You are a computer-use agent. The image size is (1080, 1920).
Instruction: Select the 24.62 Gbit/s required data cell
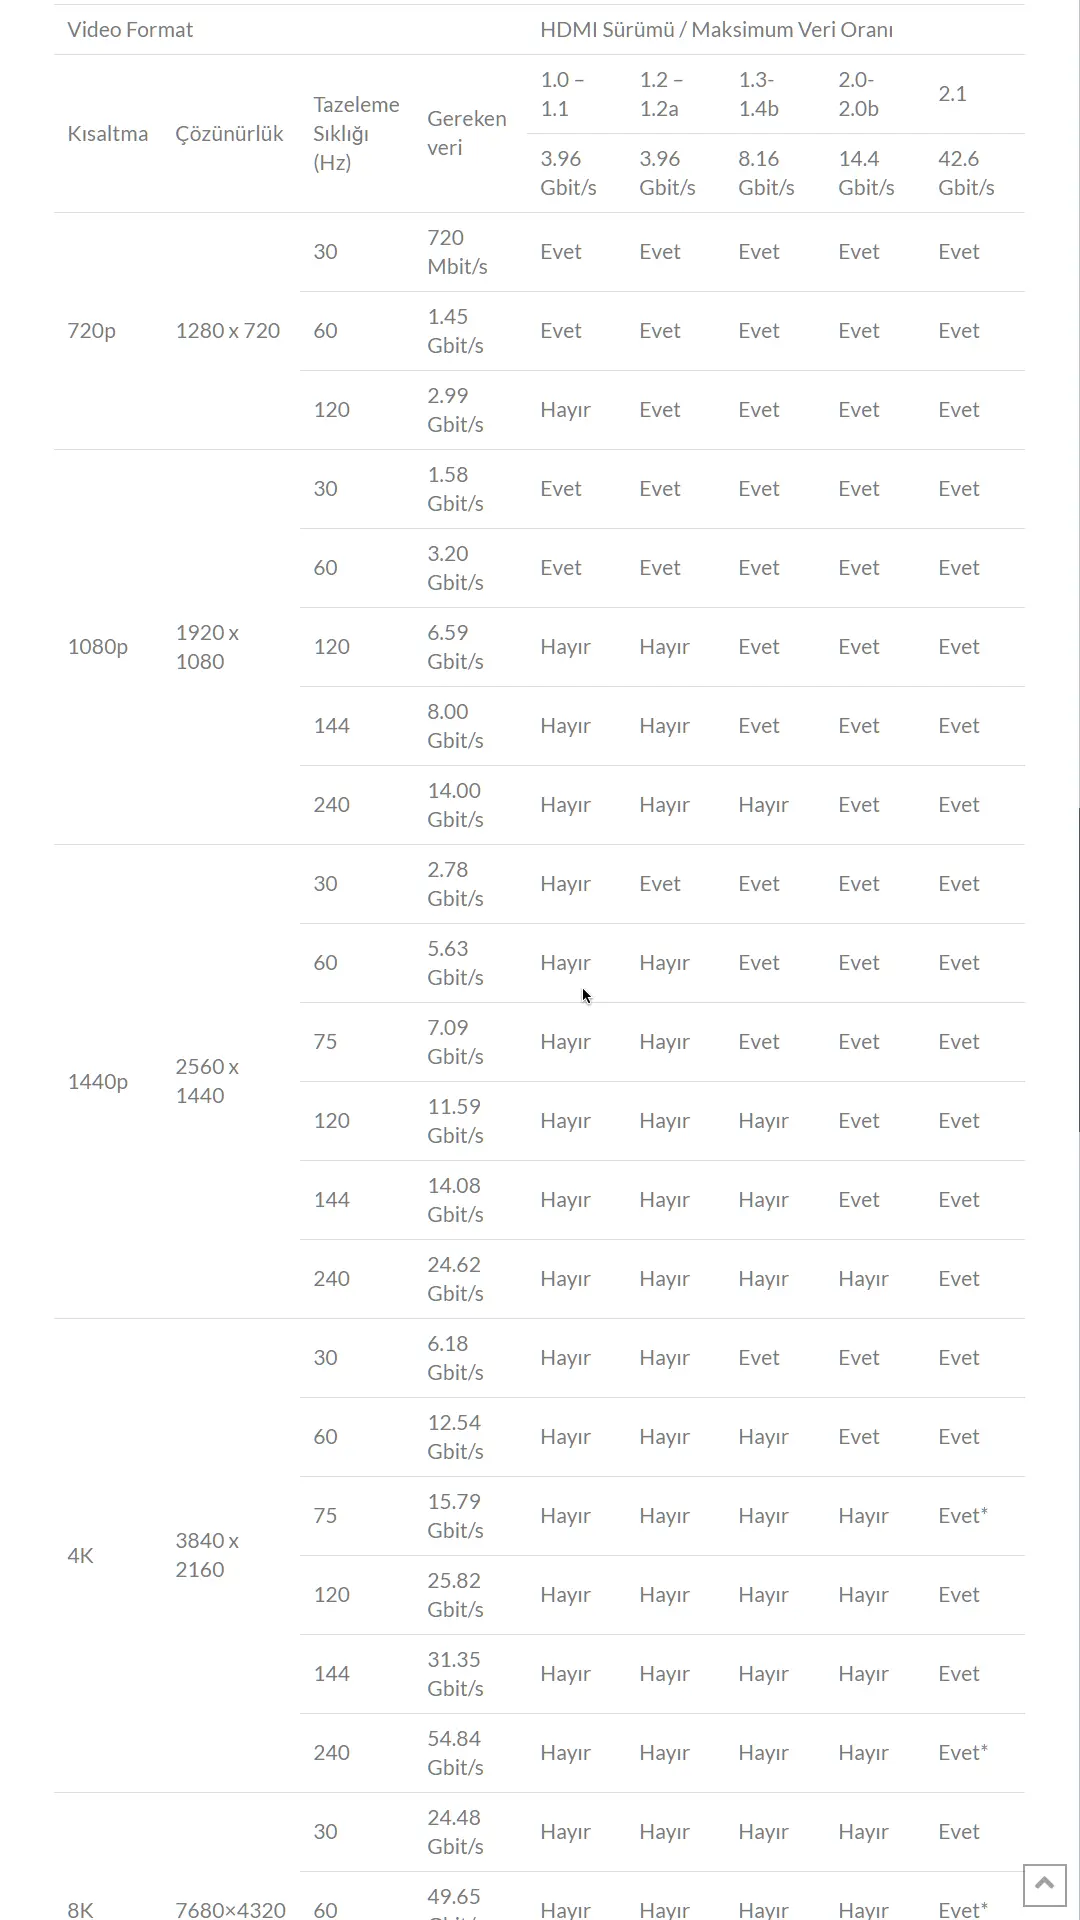tap(455, 1279)
